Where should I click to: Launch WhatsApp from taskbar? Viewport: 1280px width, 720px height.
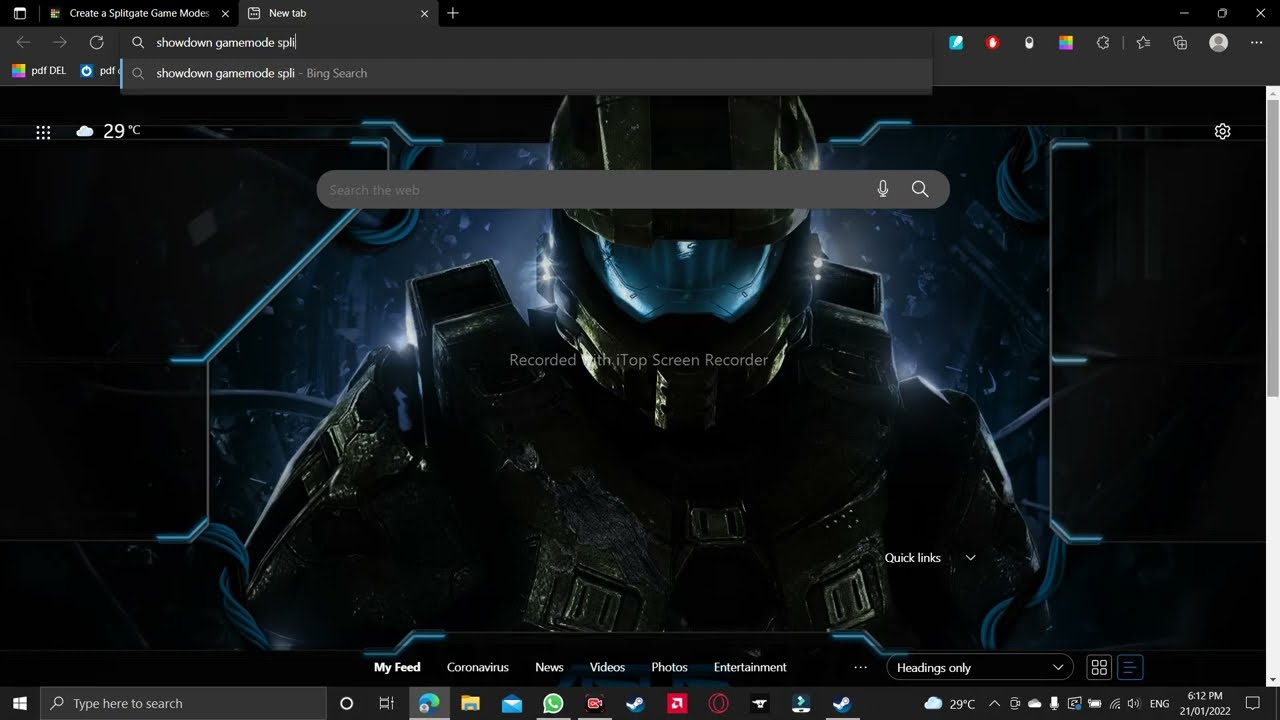pyautogui.click(x=553, y=703)
